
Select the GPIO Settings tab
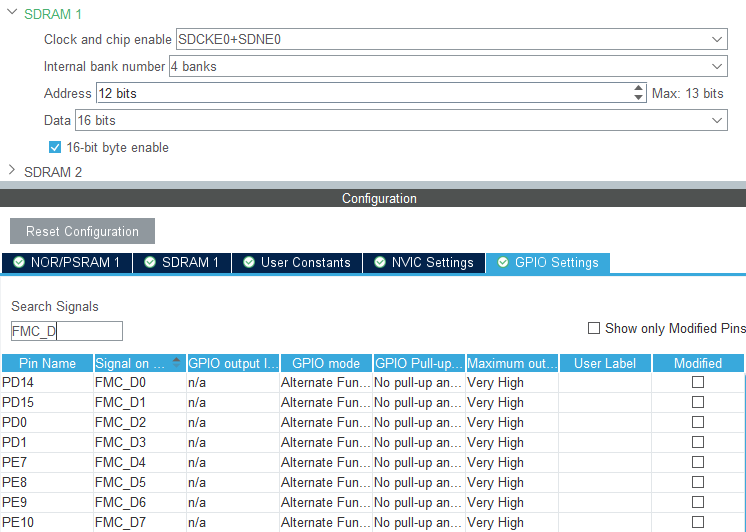[x=548, y=263]
